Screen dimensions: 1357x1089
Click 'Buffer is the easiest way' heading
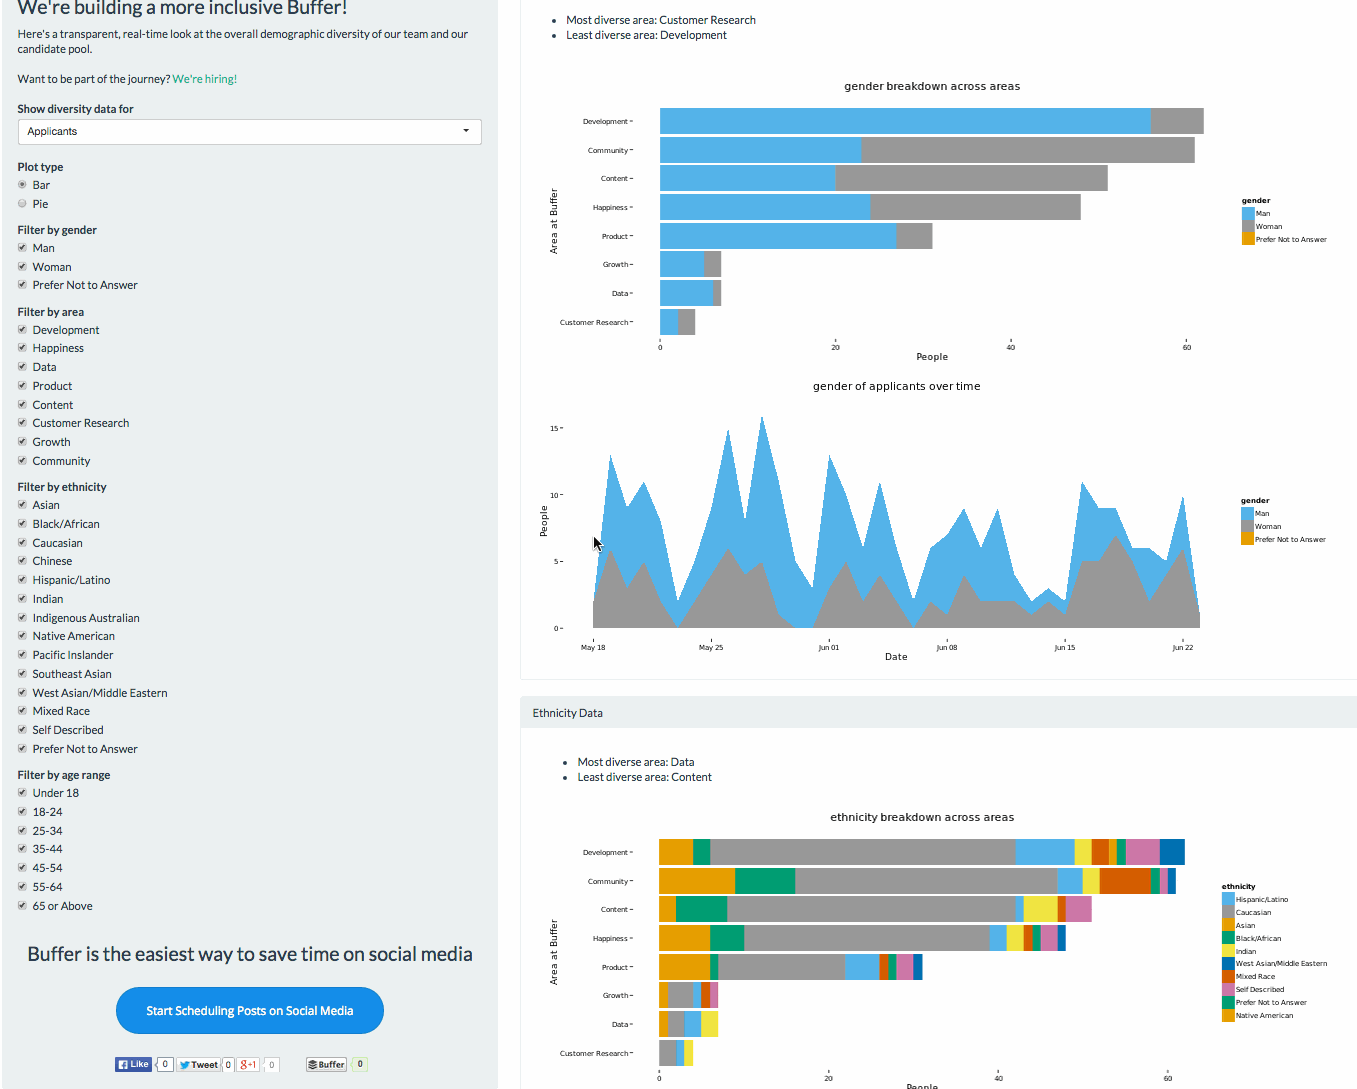click(250, 954)
